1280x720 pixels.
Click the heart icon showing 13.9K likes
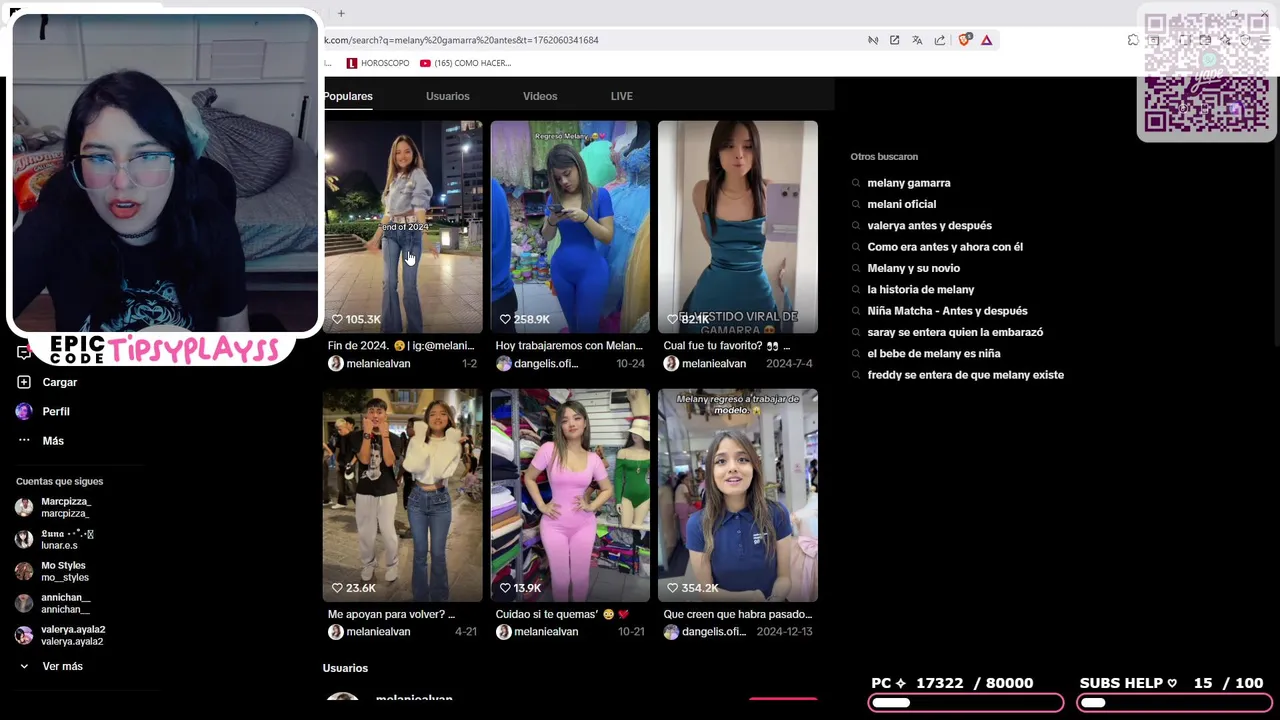505,588
